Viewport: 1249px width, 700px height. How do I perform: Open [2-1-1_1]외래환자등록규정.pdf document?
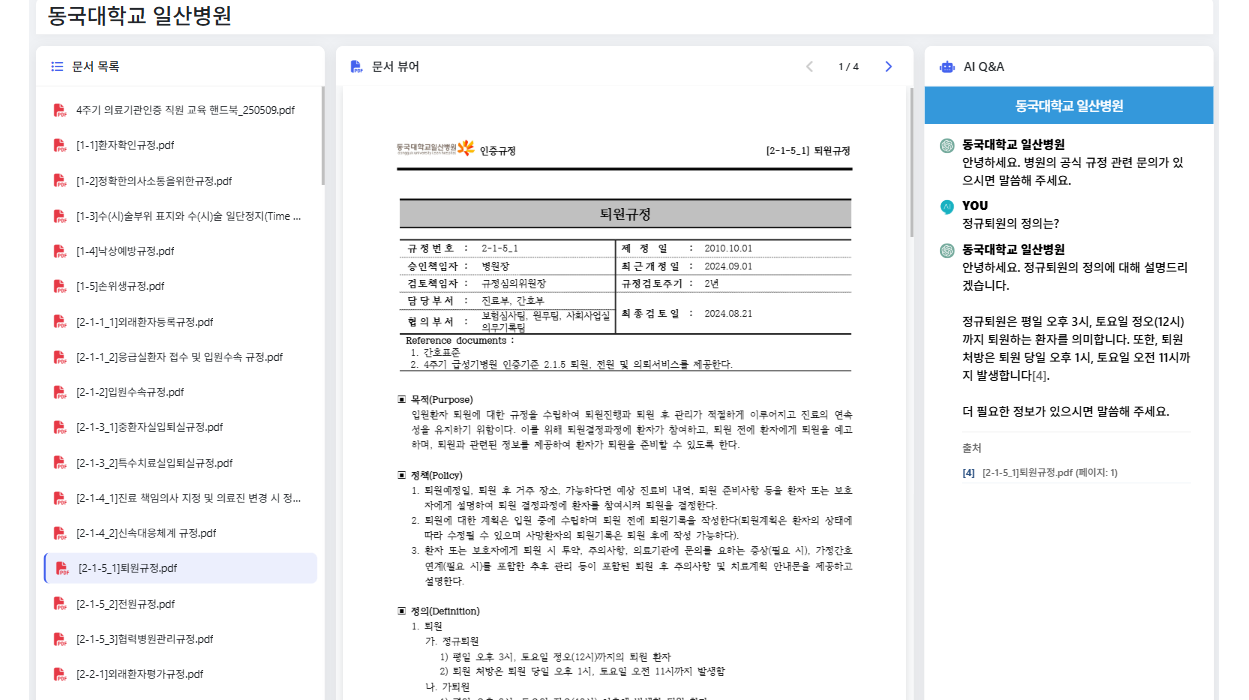click(x=145, y=322)
